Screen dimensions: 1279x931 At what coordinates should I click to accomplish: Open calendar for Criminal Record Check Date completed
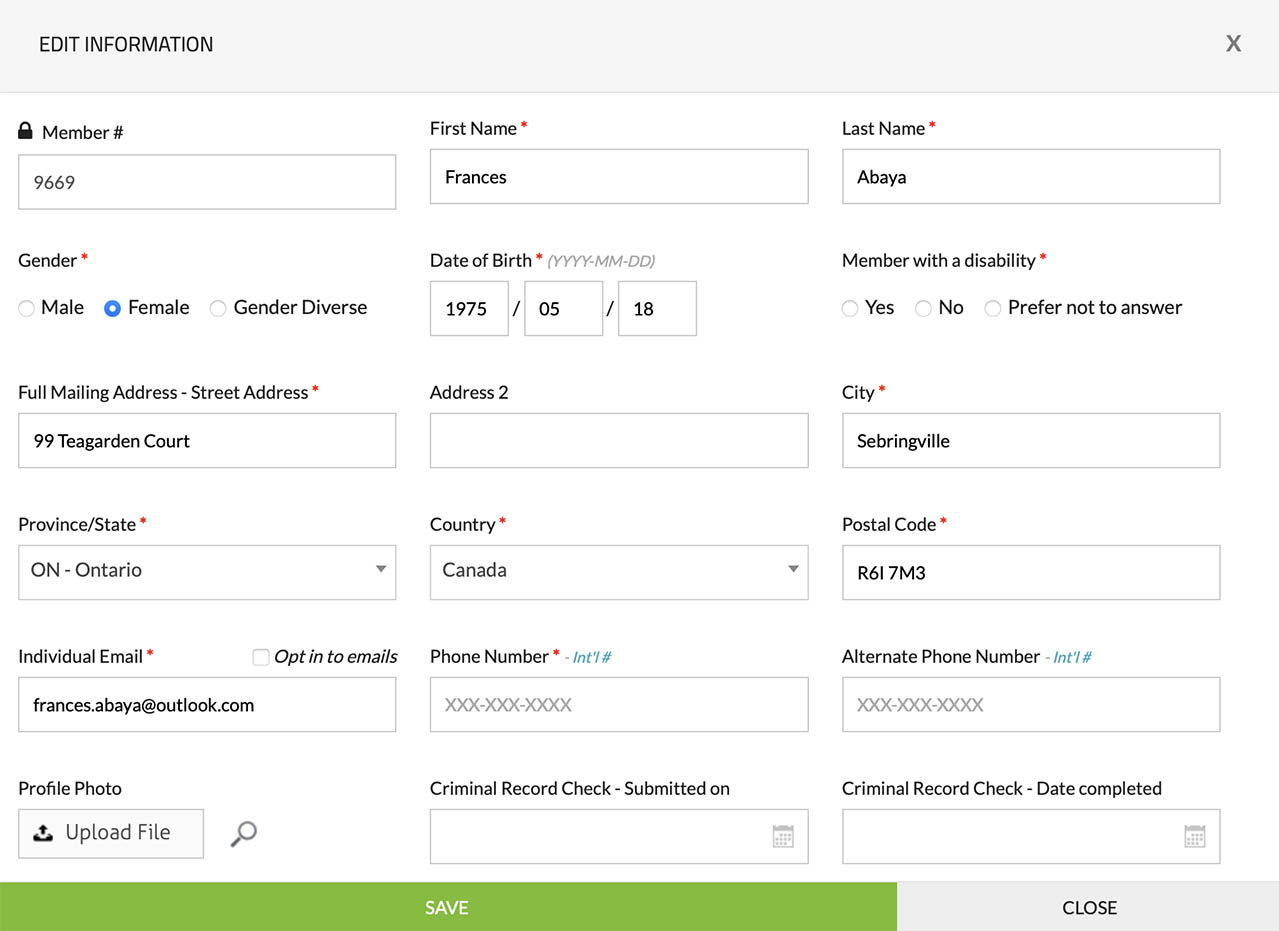[1194, 836]
